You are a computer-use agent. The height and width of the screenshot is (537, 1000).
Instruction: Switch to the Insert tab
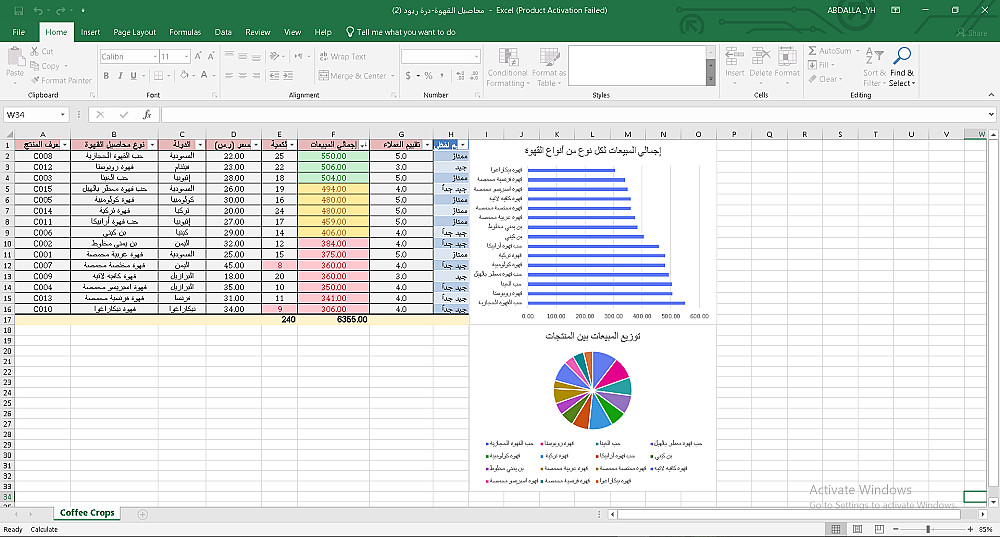click(90, 32)
